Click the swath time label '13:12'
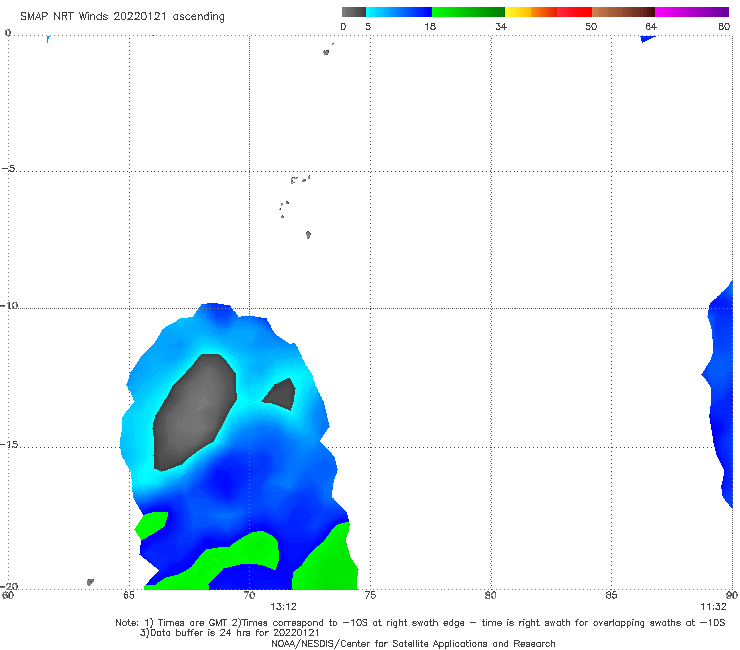The image size is (740, 650). [x=283, y=607]
